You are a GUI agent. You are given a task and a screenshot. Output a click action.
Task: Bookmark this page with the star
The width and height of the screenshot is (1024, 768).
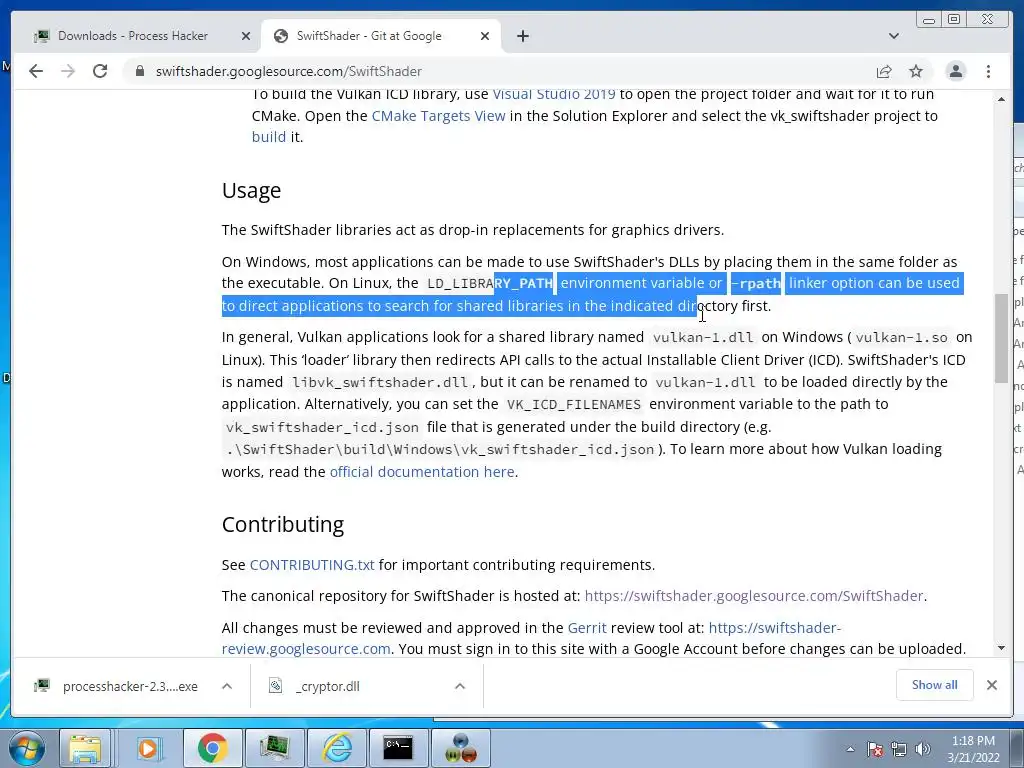(x=916, y=71)
